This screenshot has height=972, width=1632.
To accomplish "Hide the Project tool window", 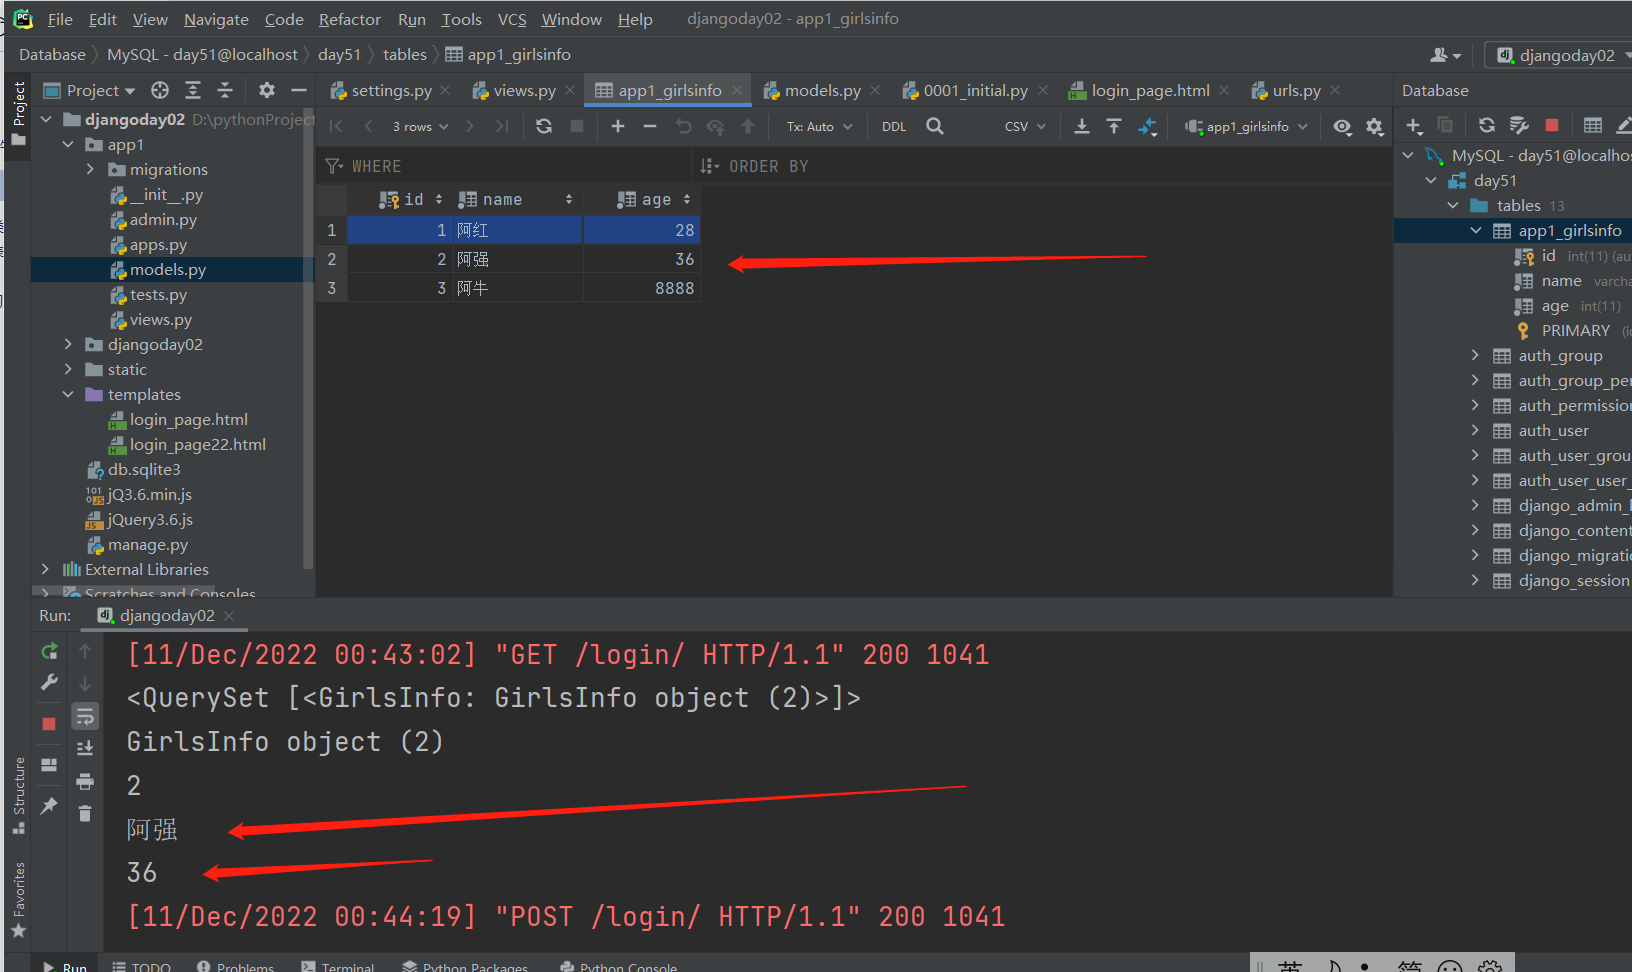I will pyautogui.click(x=298, y=91).
